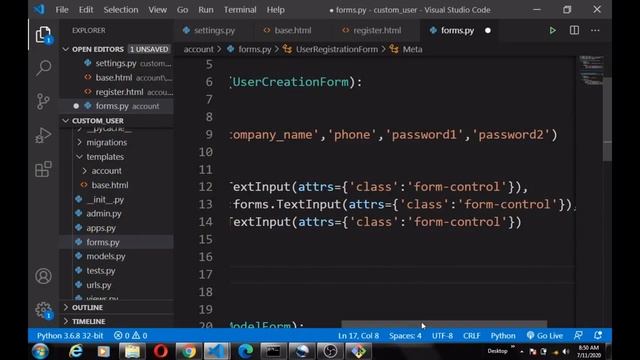Change end of line sequence CRLF
This screenshot has height=360, width=640.
[471, 336]
